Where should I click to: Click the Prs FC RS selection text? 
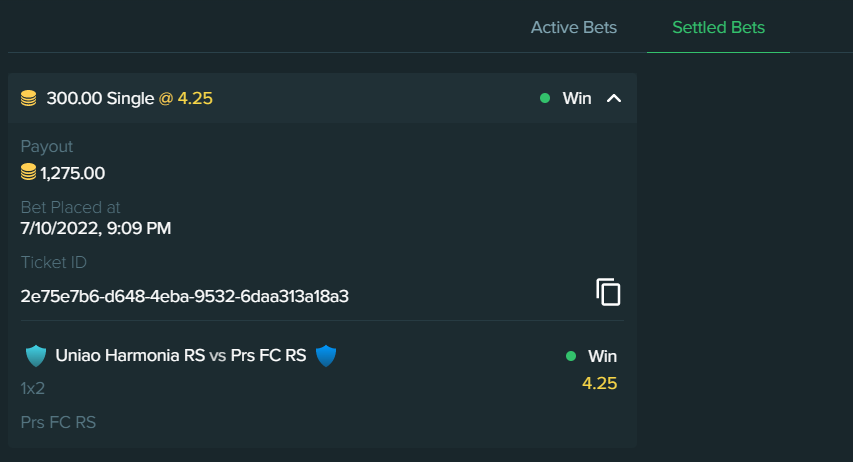58,422
